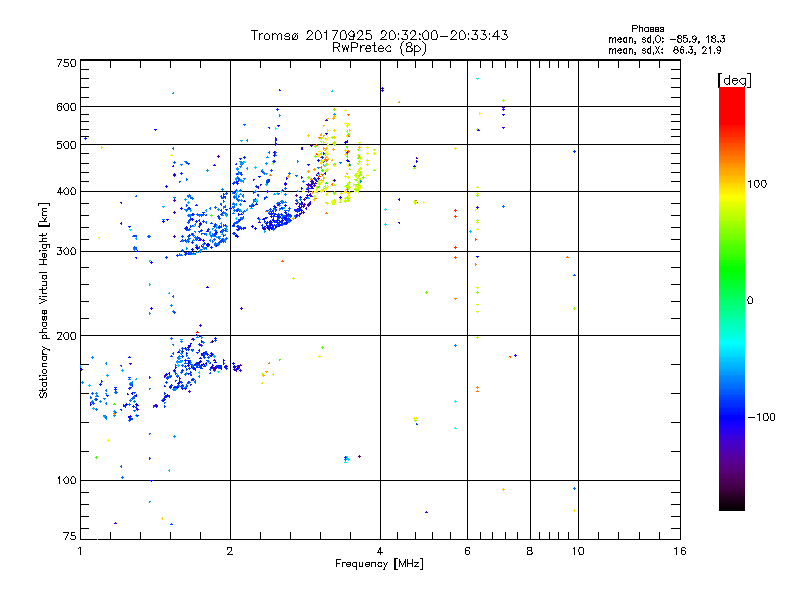Image resolution: width=800 pixels, height=600 pixels.
Task: Click the y-axis tick label '400'
Action: tap(66, 192)
